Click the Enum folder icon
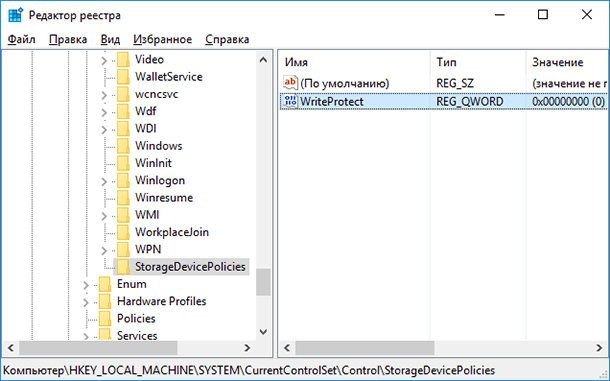Image resolution: width=610 pixels, height=381 pixels. point(105,284)
